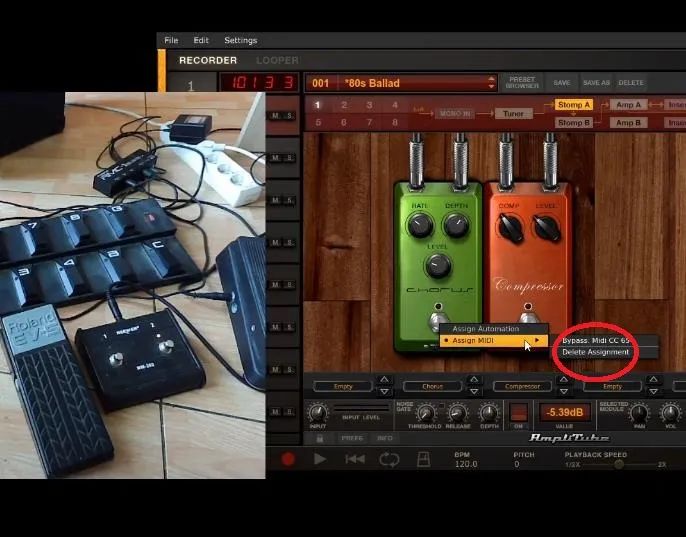686x537 pixels.
Task: Click up arrow right of Compressor slot
Action: [x=564, y=379]
